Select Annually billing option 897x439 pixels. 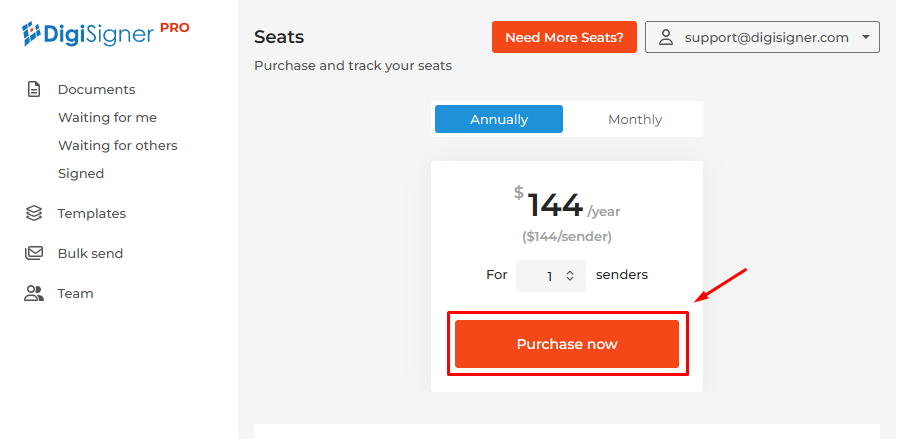[x=499, y=119]
